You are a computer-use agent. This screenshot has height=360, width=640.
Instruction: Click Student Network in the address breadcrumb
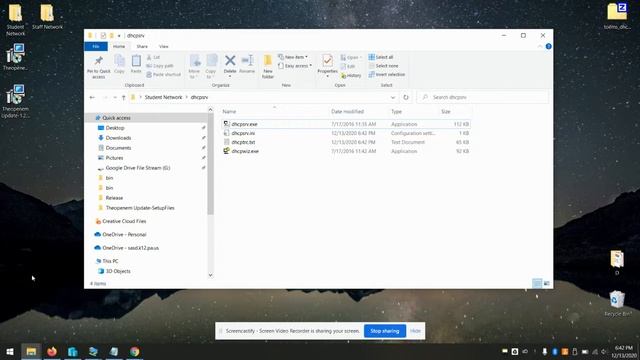(x=163, y=98)
